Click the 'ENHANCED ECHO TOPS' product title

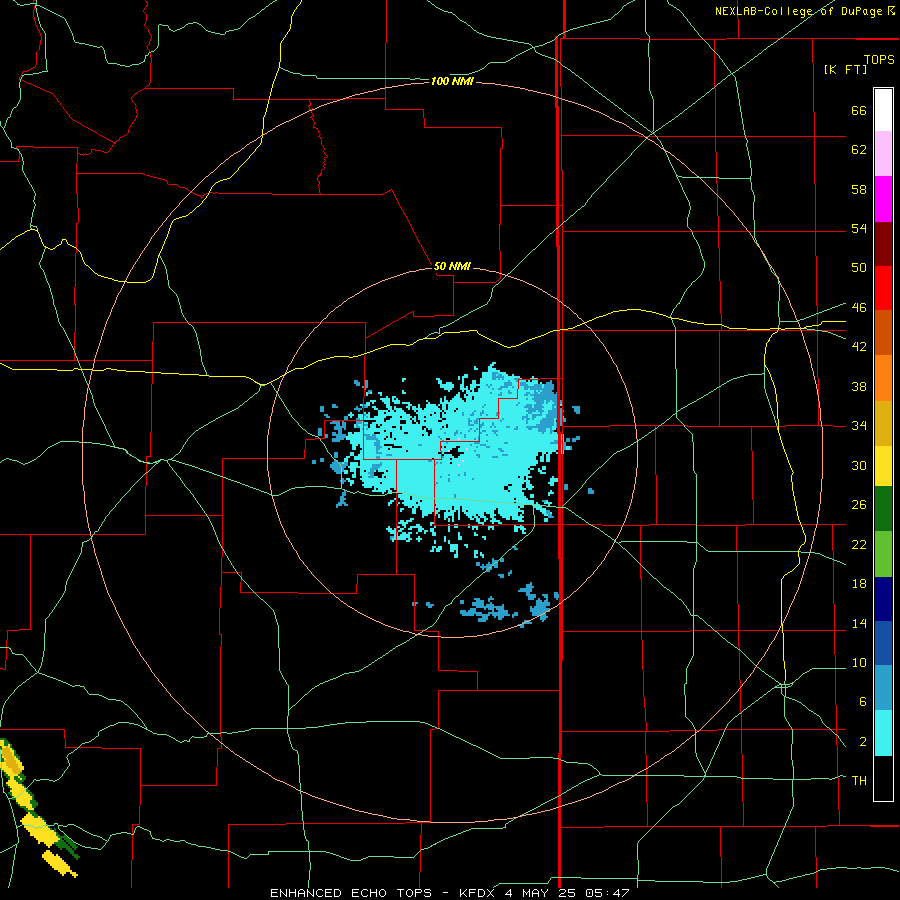pyautogui.click(x=350, y=893)
